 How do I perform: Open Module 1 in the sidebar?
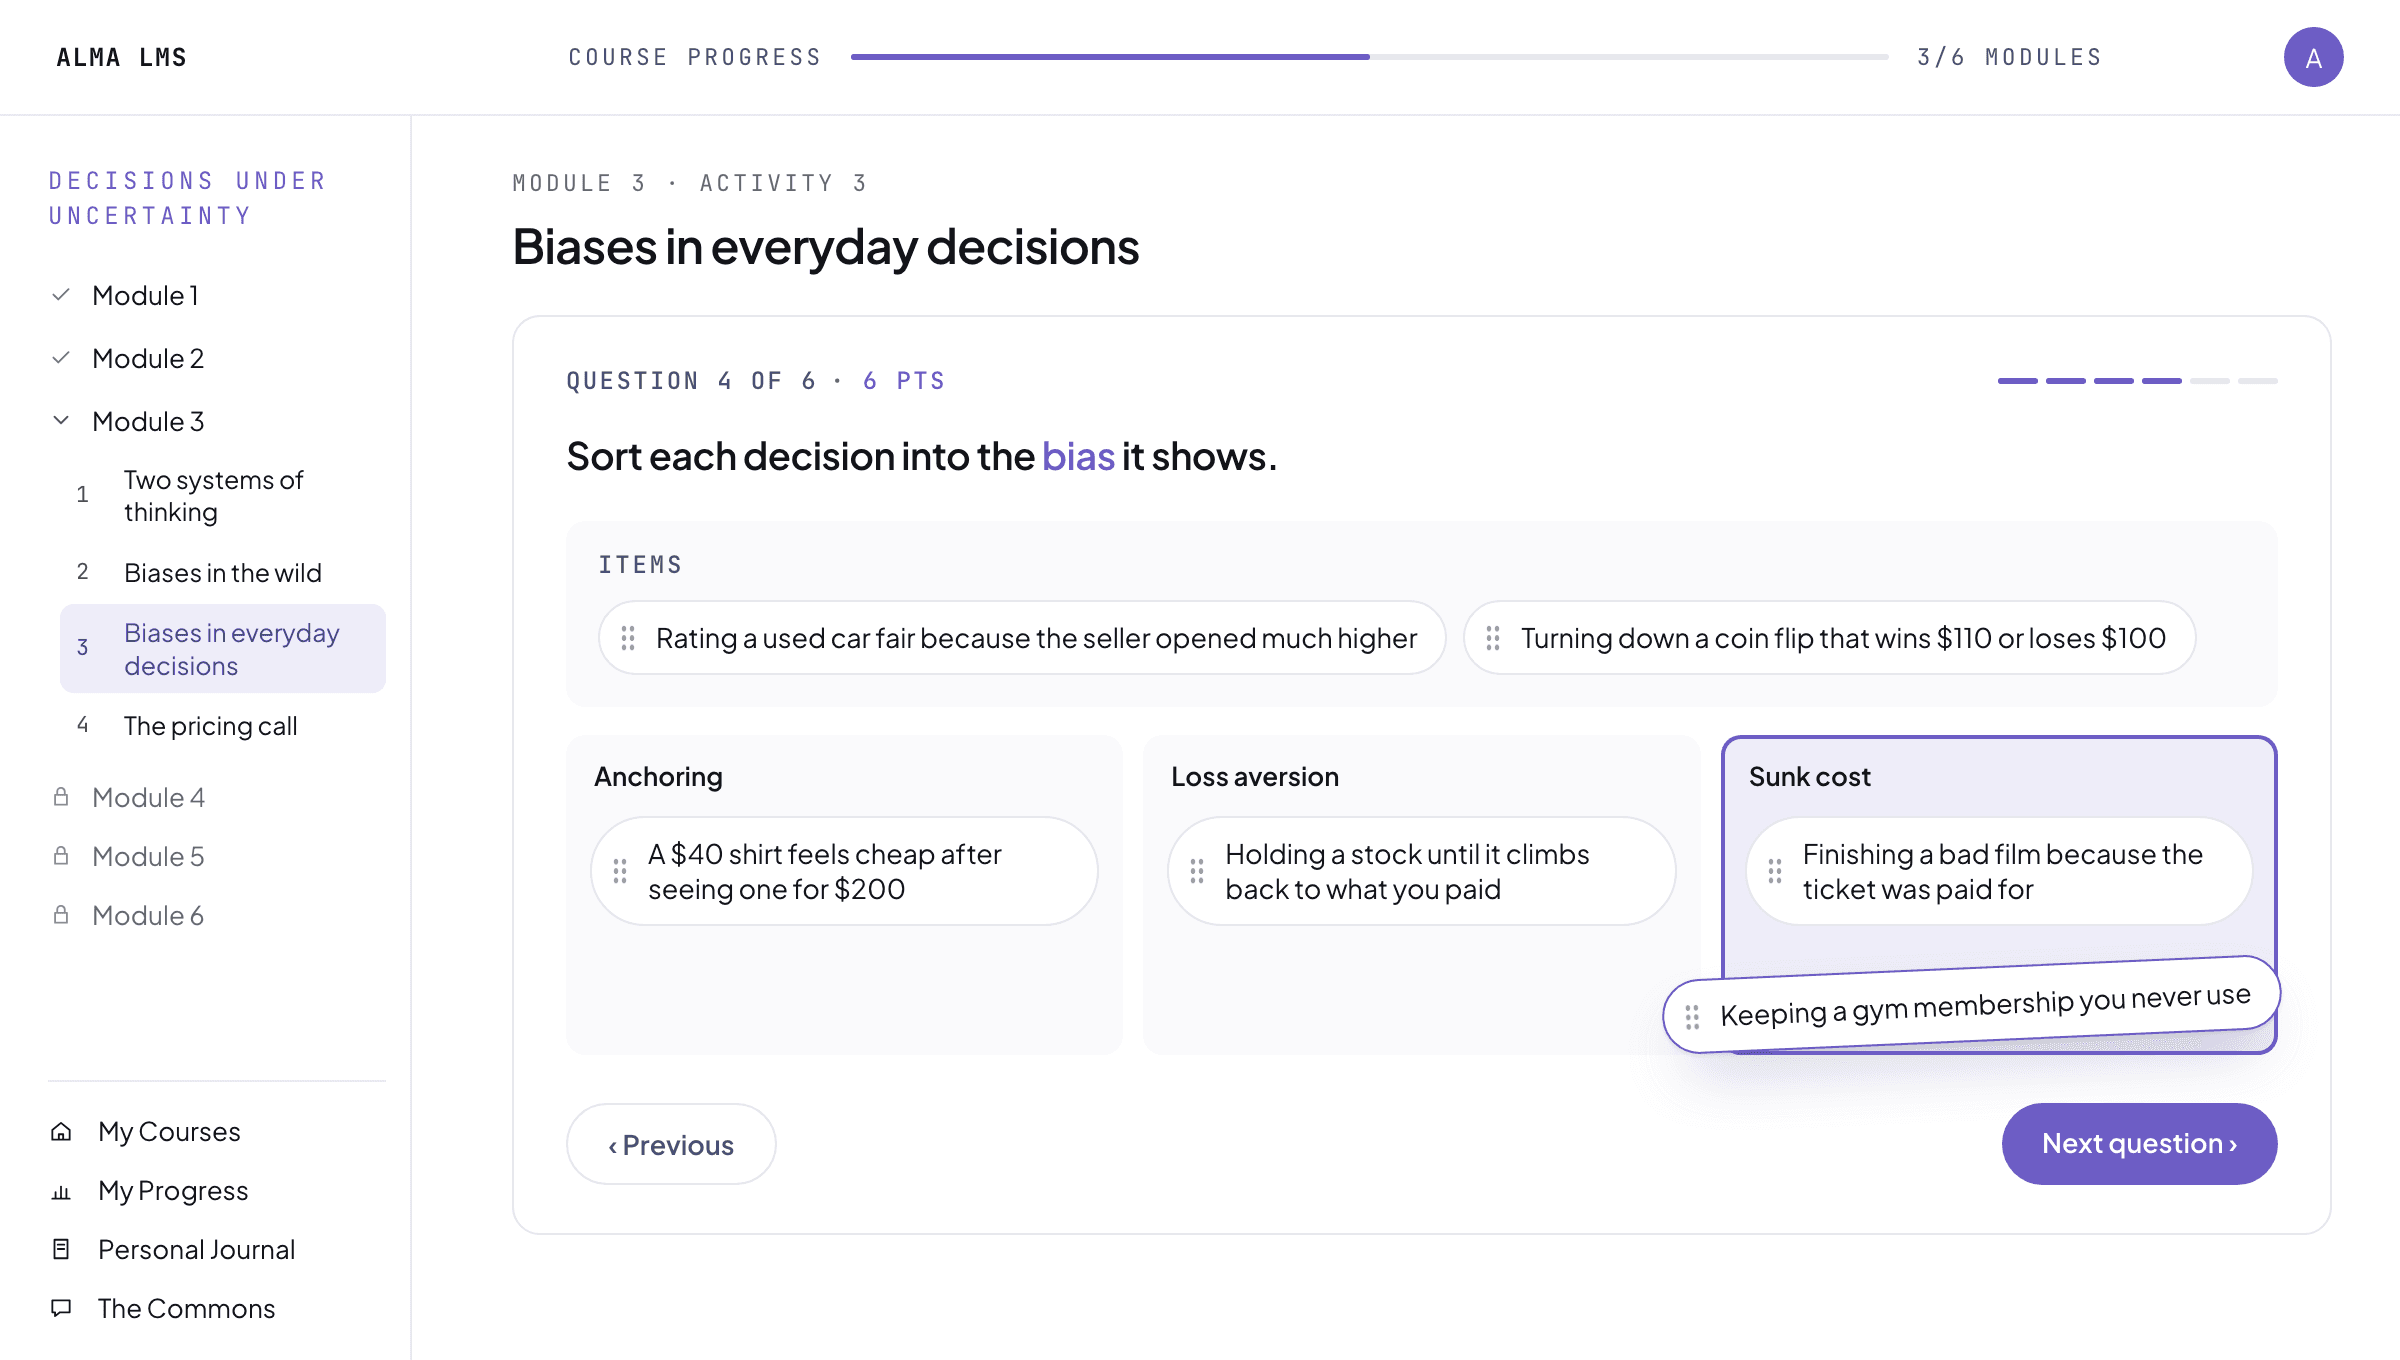[145, 296]
